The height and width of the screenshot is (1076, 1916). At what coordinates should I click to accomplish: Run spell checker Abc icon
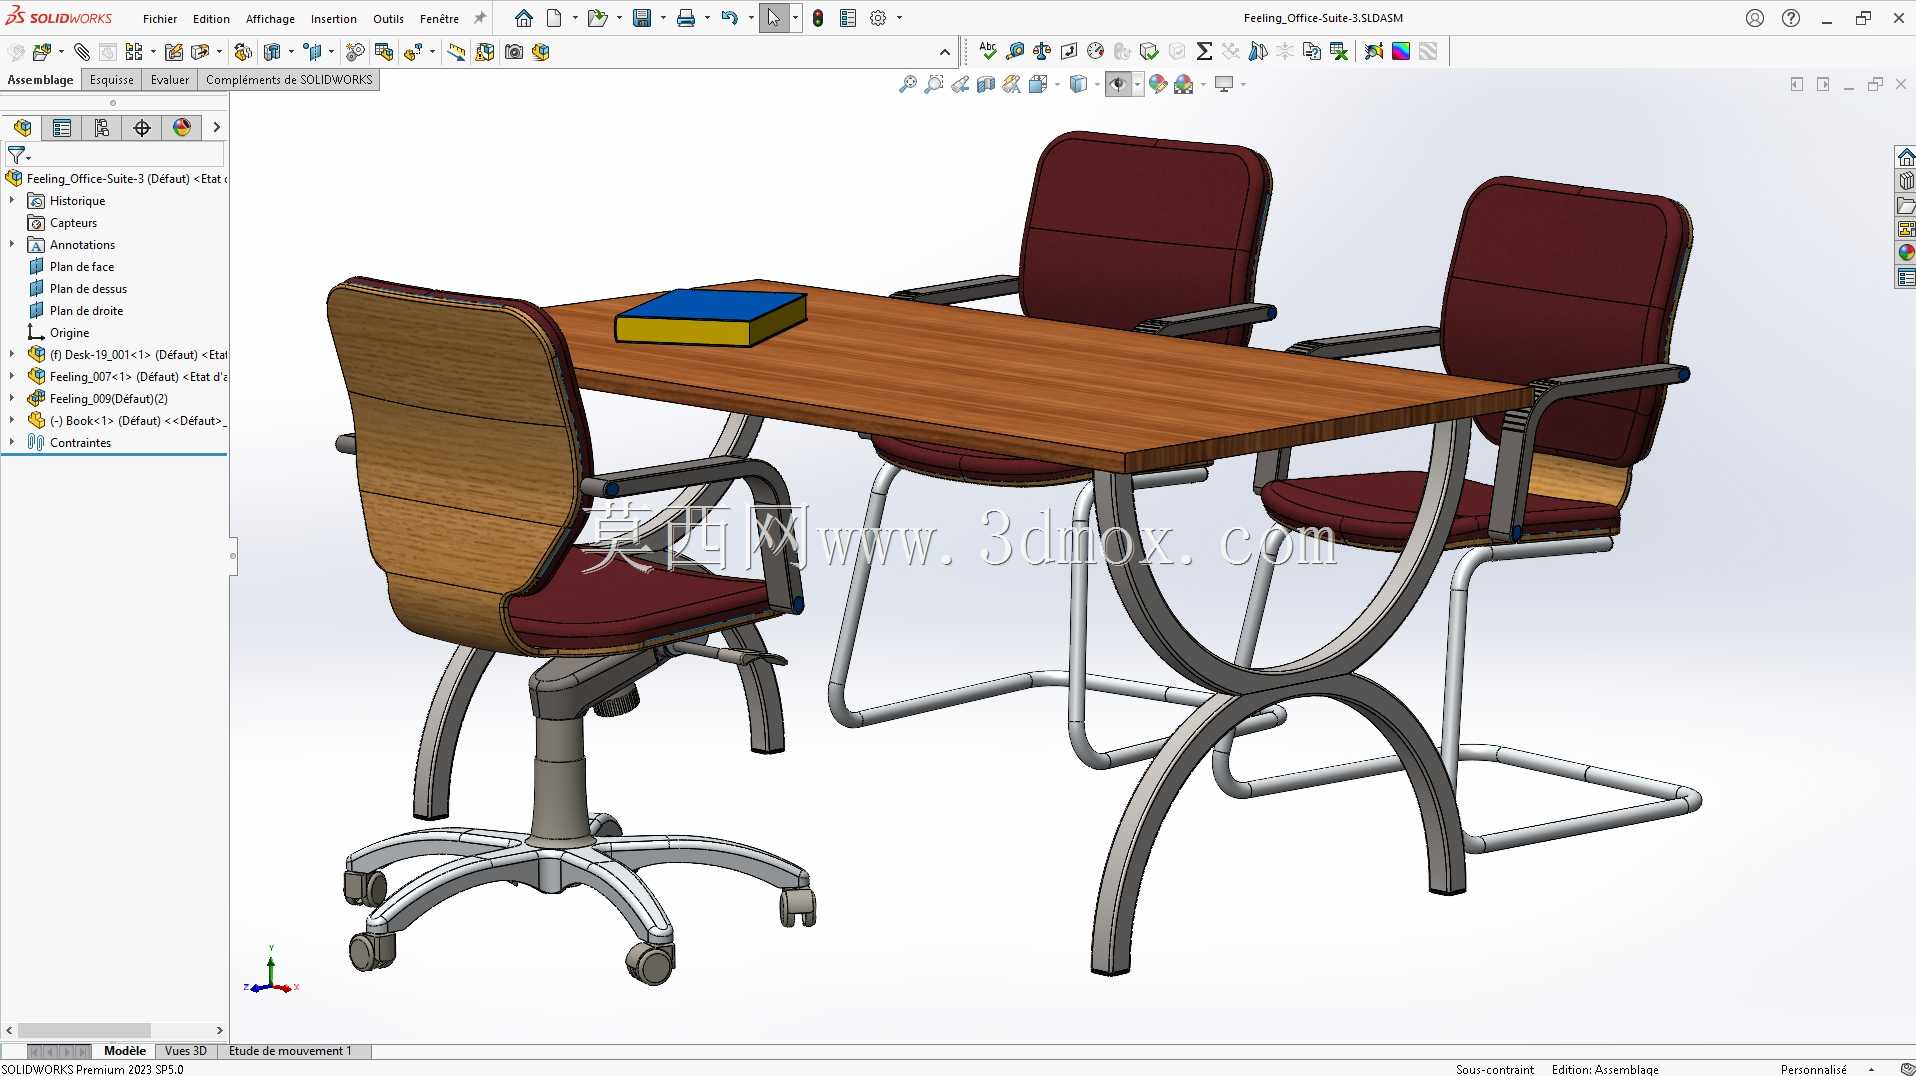coord(988,51)
